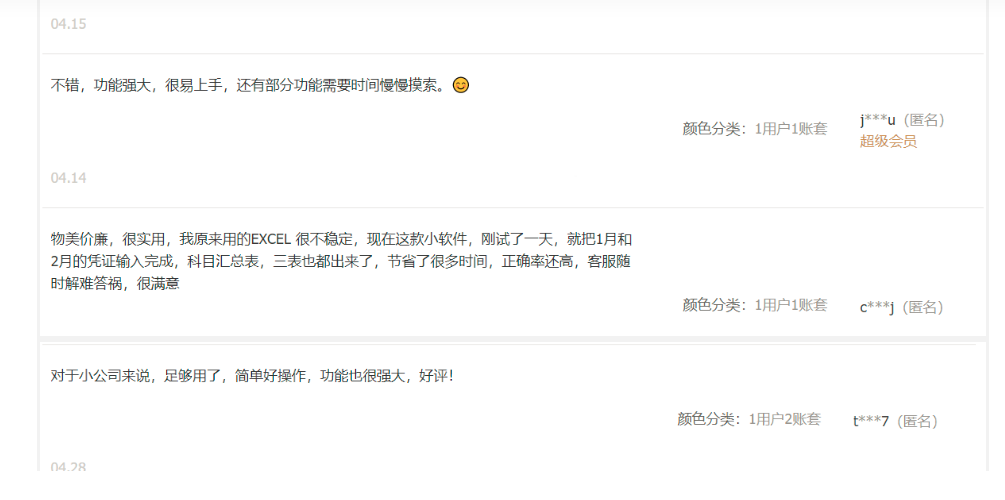1005x500 pixels.
Task: Select reviewer name t***7
Action: pos(871,421)
